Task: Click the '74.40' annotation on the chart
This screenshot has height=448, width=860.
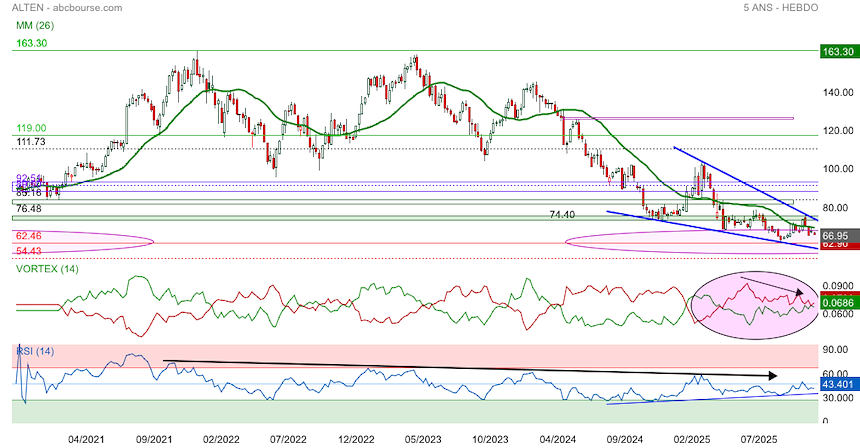Action: pyautogui.click(x=562, y=215)
